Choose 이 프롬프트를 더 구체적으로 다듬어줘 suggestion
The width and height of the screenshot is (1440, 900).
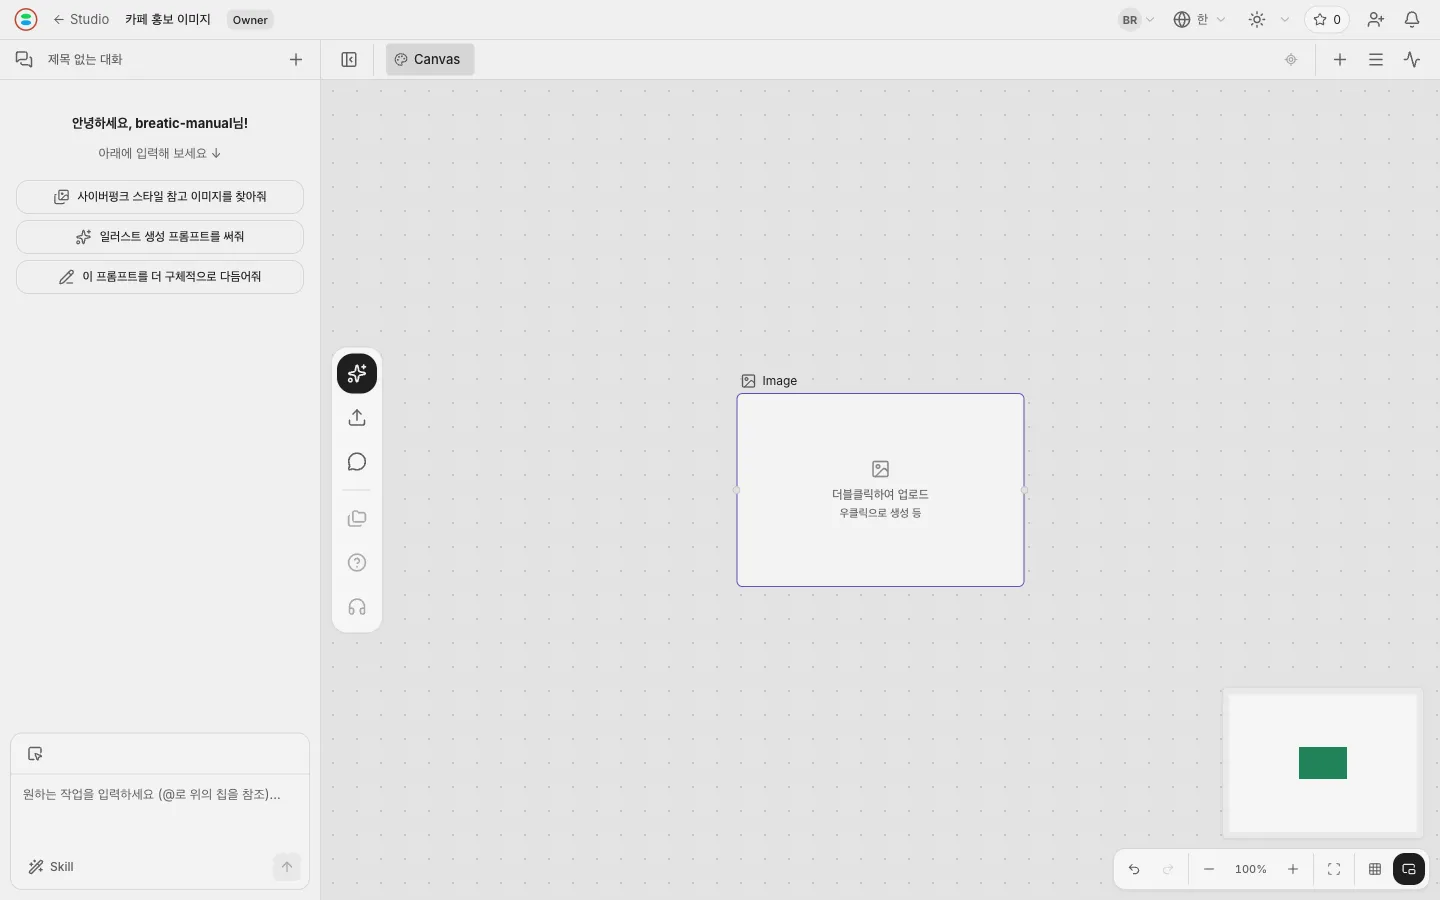coord(160,277)
